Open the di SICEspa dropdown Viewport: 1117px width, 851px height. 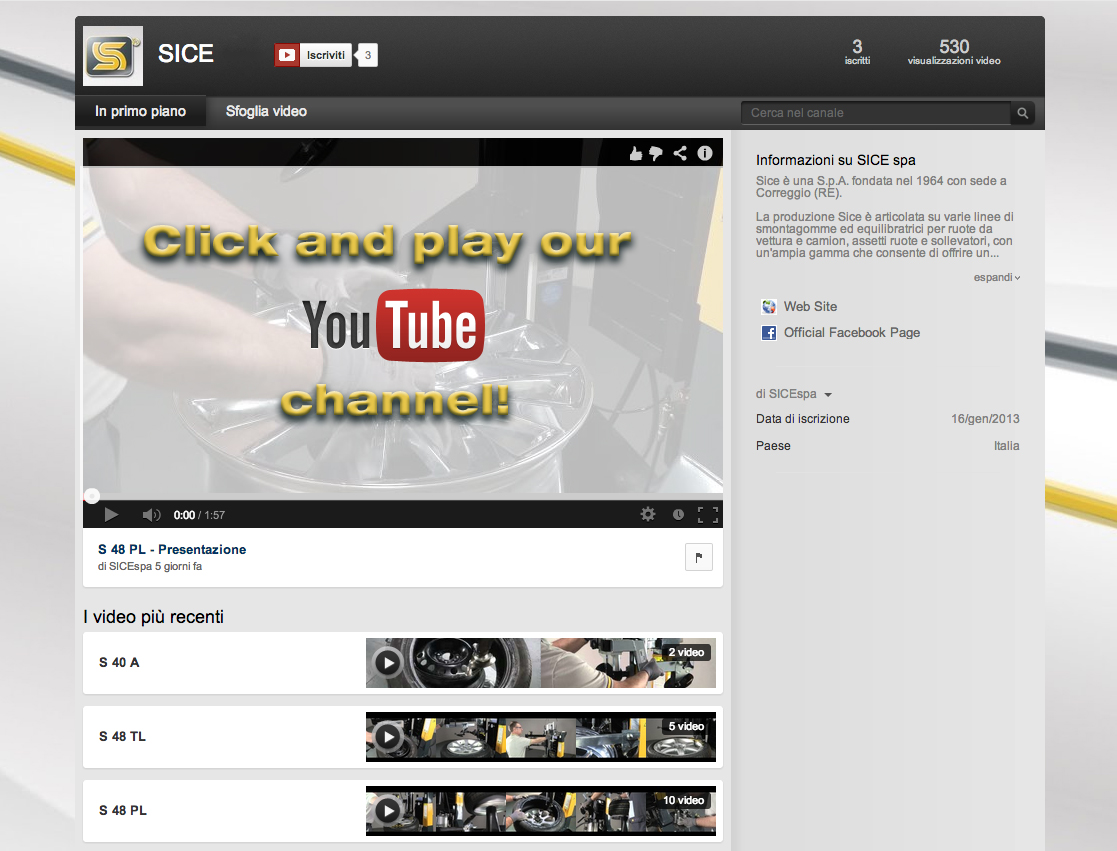[794, 394]
